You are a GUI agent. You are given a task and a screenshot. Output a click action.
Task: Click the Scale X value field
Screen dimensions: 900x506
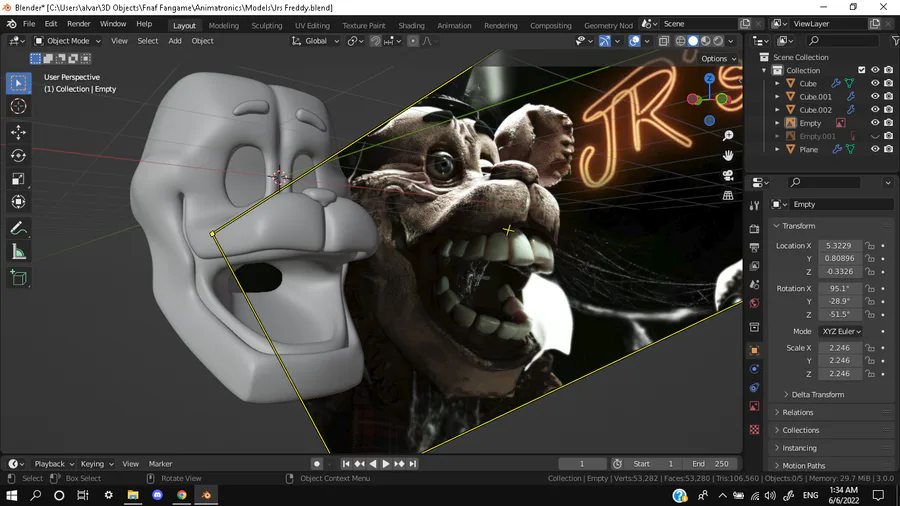click(x=840, y=348)
